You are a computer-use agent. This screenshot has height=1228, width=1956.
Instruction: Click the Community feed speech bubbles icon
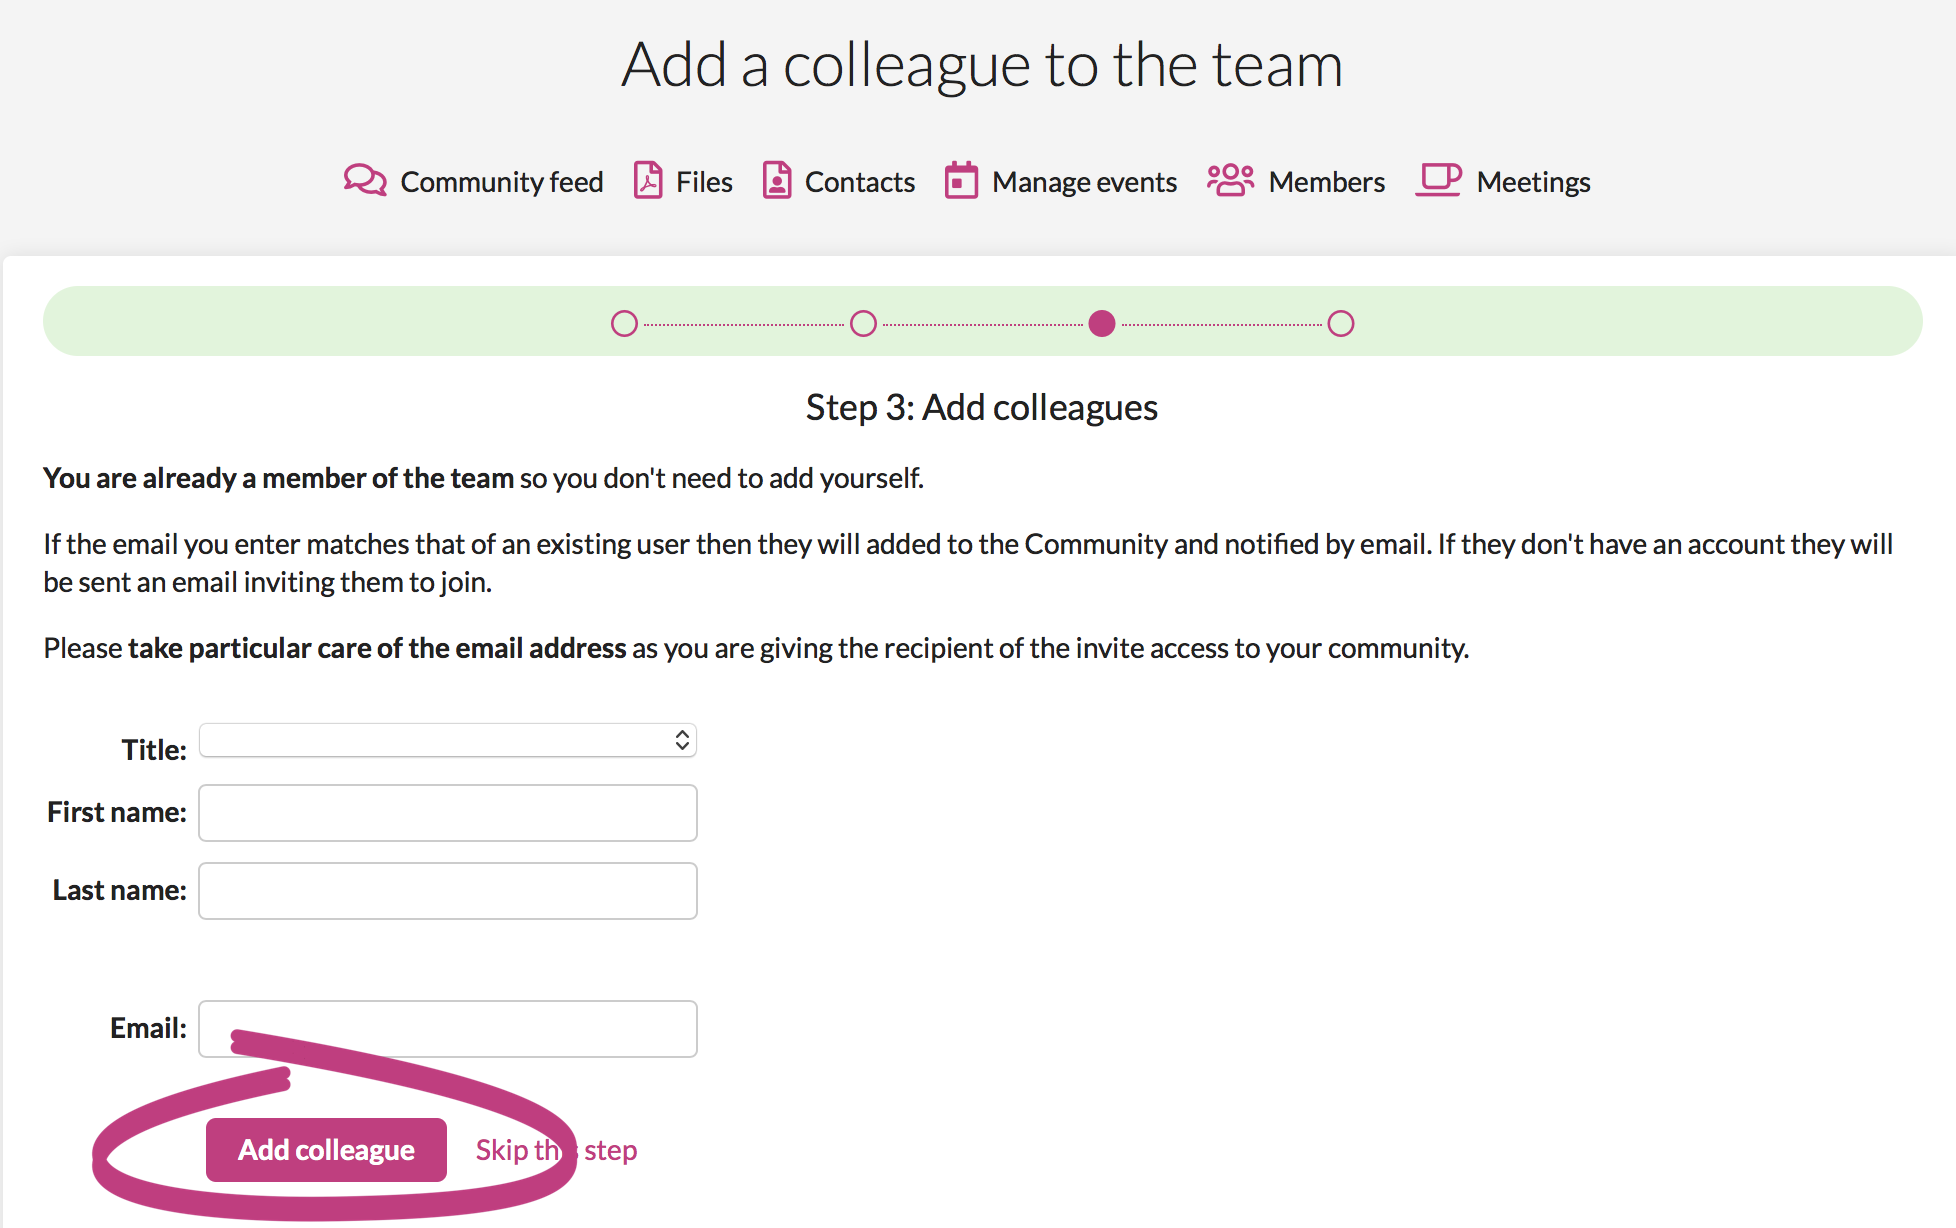[x=365, y=180]
